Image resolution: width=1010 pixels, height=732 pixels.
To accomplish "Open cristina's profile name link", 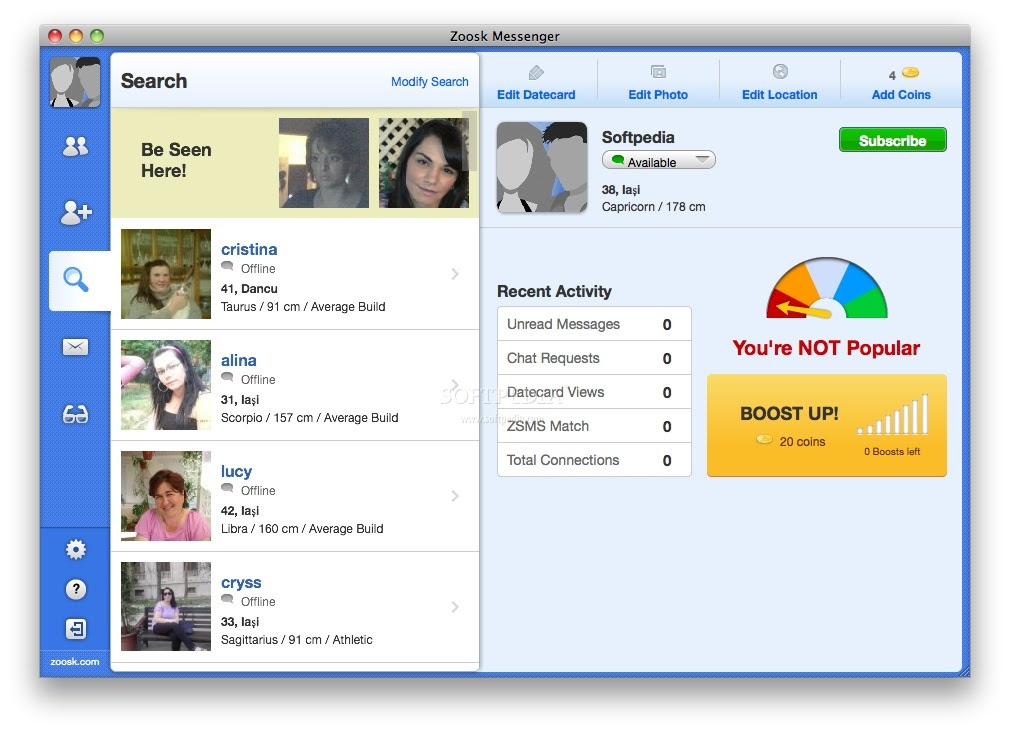I will tap(249, 249).
